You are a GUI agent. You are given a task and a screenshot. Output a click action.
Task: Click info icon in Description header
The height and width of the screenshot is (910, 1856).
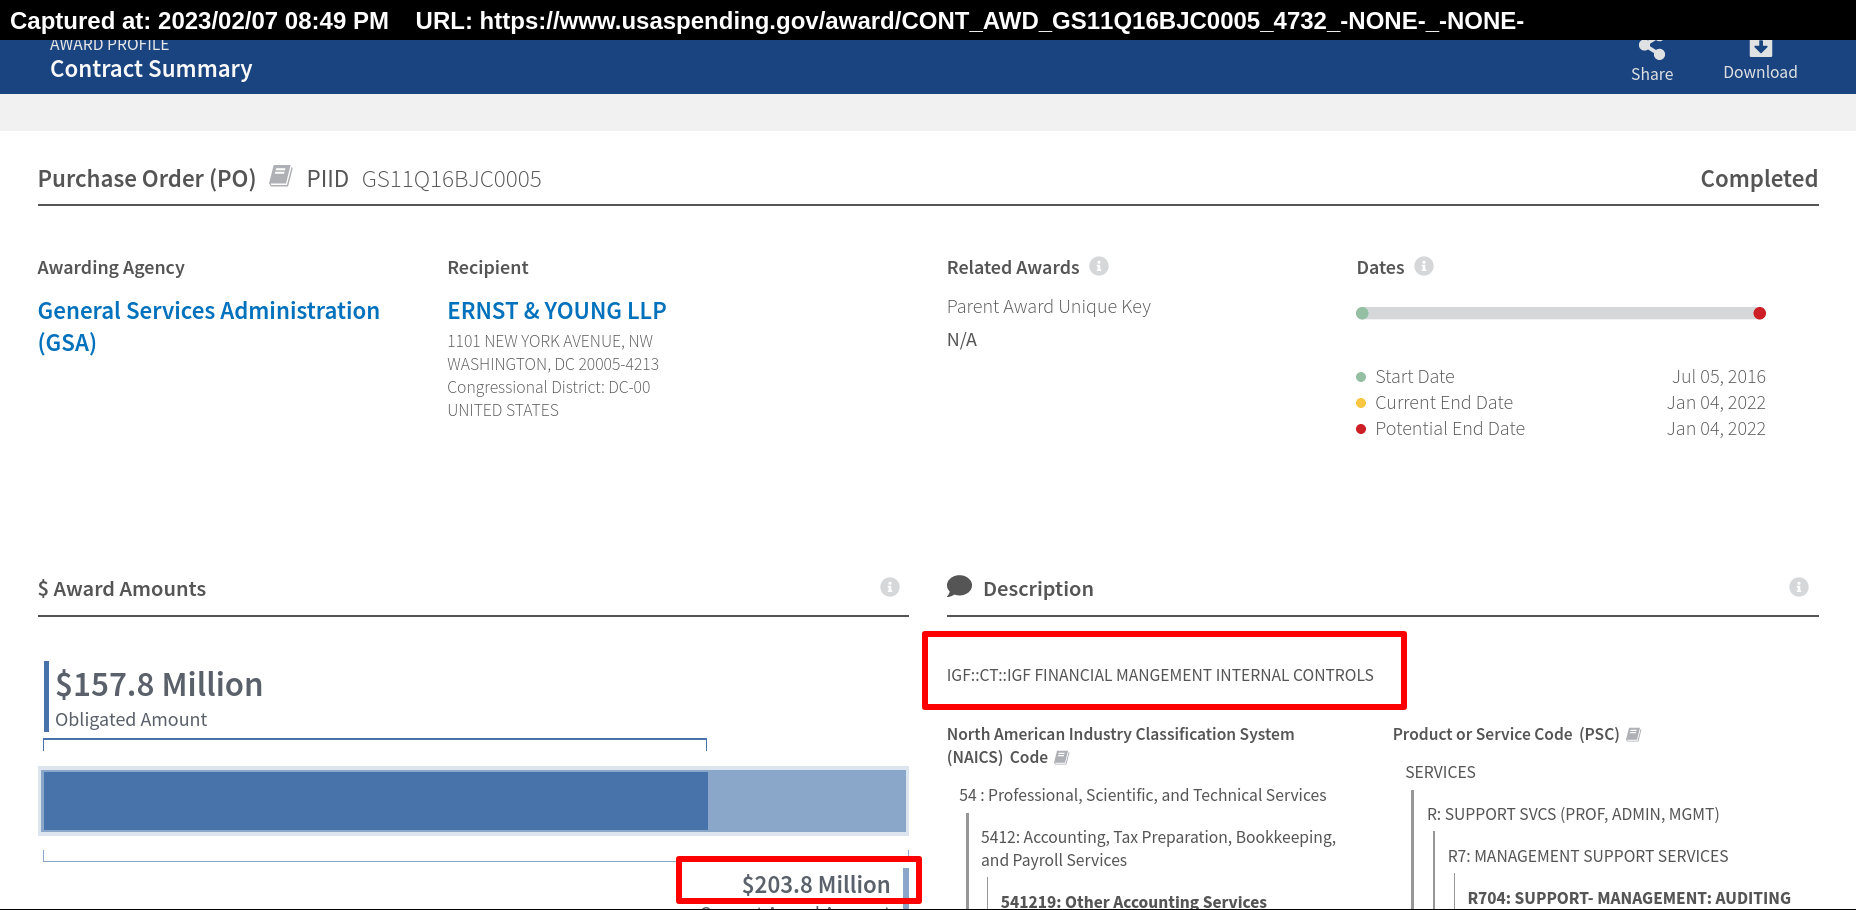click(x=1799, y=587)
